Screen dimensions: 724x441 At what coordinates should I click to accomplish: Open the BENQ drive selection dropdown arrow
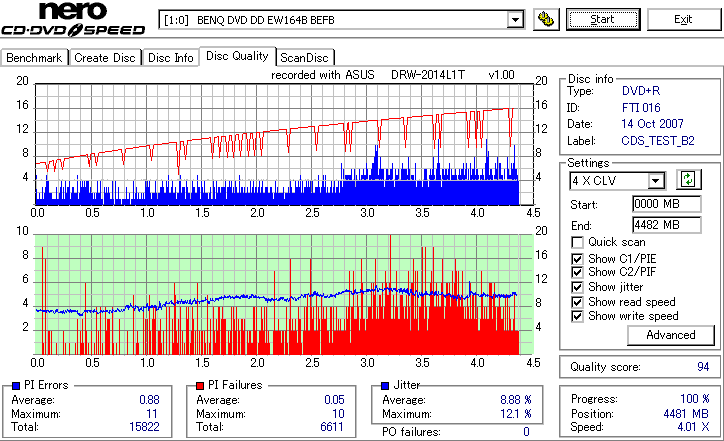click(x=515, y=20)
